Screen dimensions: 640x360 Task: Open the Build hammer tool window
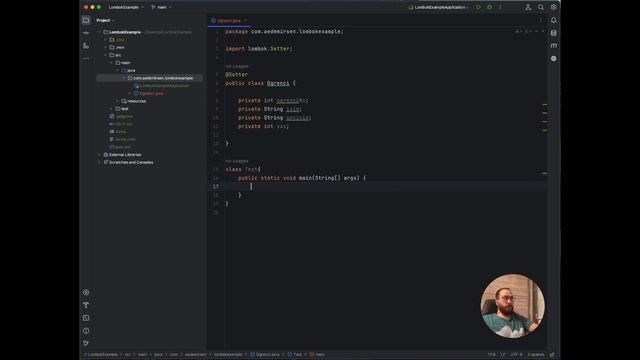[x=86, y=305]
